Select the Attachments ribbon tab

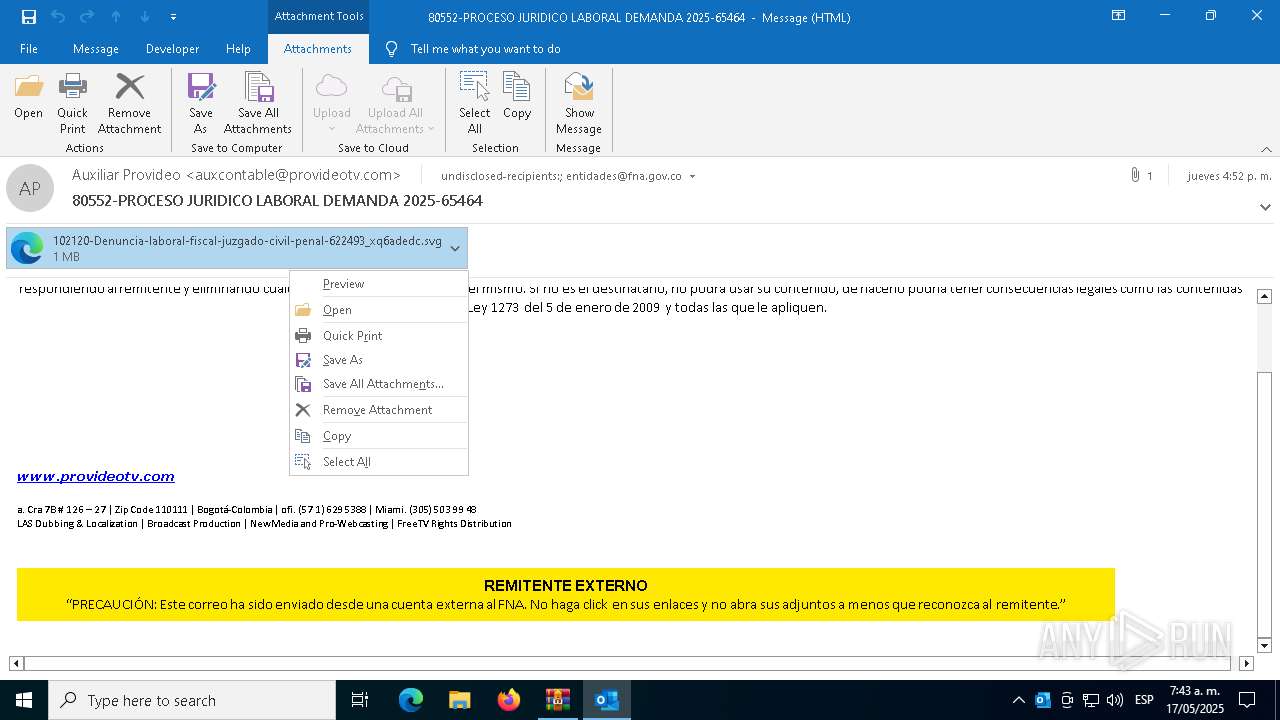pos(318,49)
